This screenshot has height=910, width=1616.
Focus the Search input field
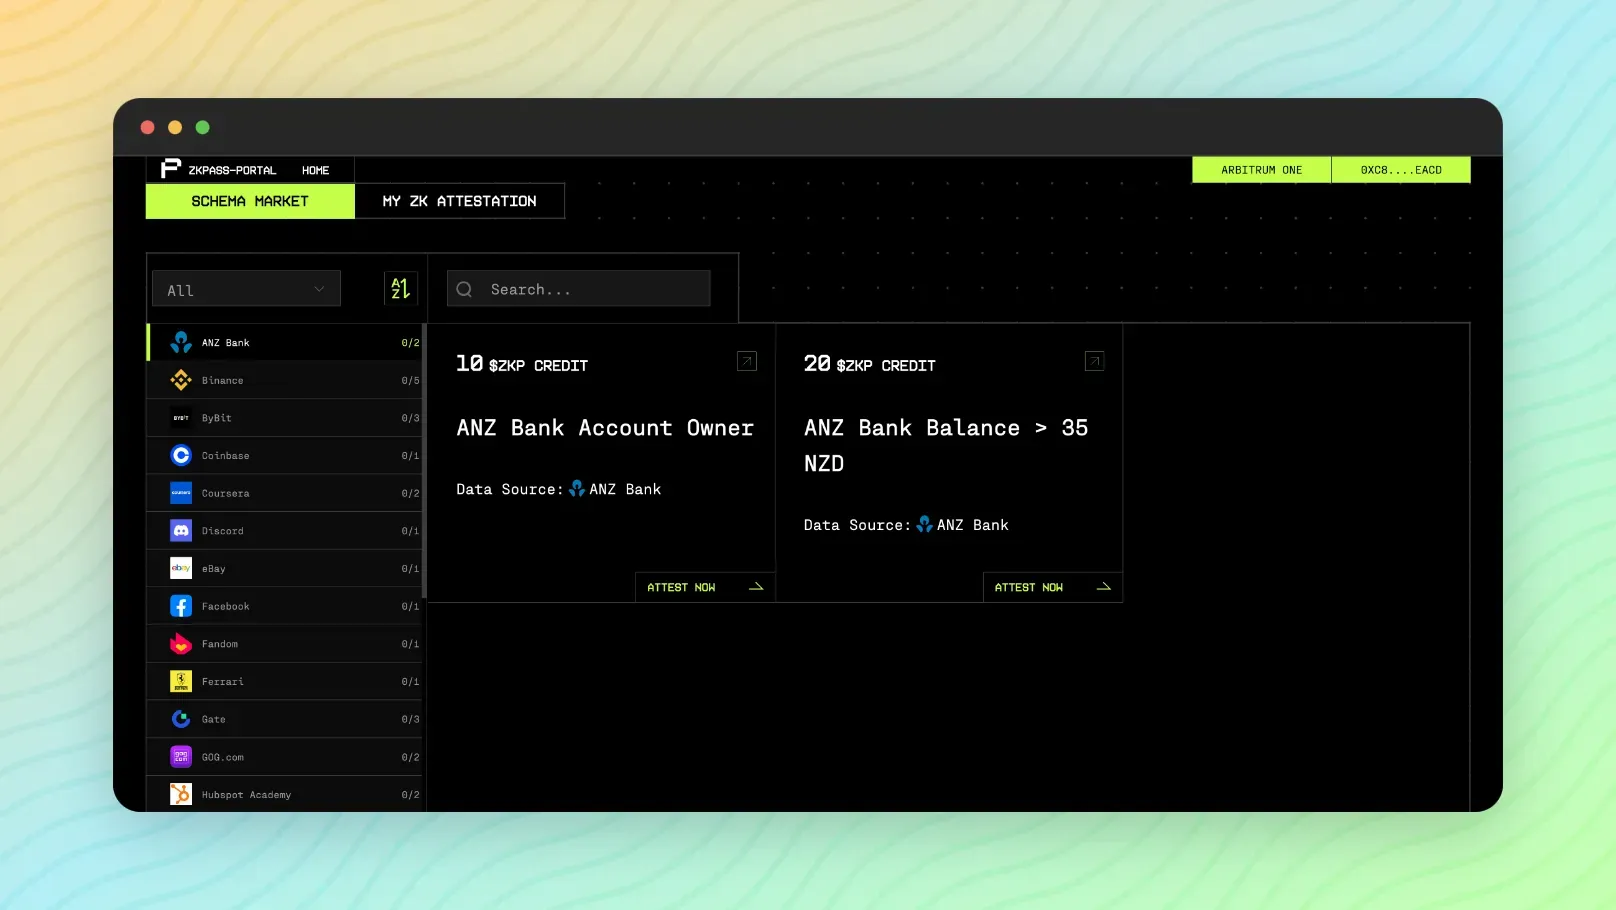pos(579,289)
